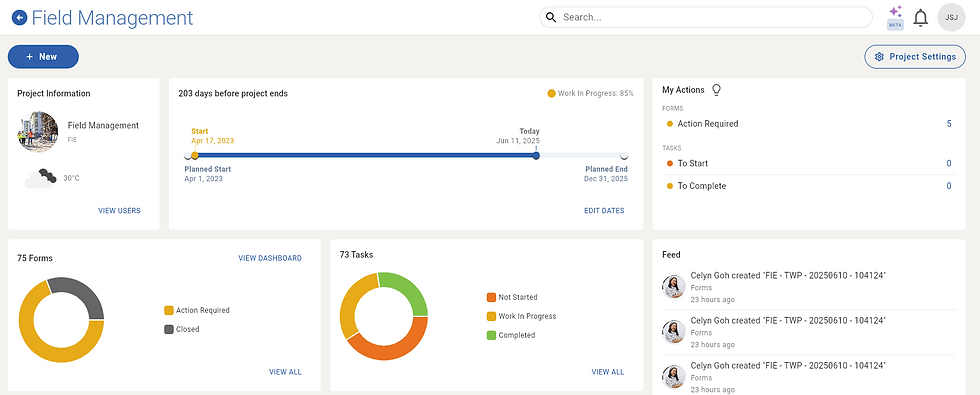This screenshot has width=980, height=395.
Task: Open VIEW DASHBOARD for forms
Action: tap(270, 258)
